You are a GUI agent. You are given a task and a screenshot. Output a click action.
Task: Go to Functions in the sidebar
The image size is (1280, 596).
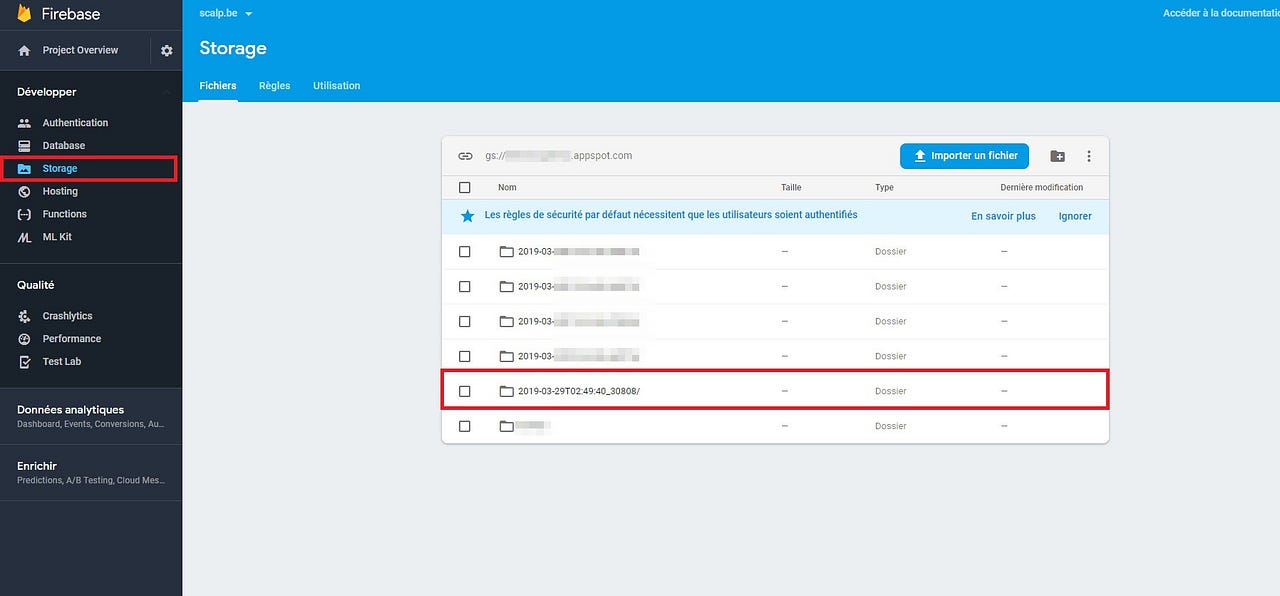click(x=66, y=214)
